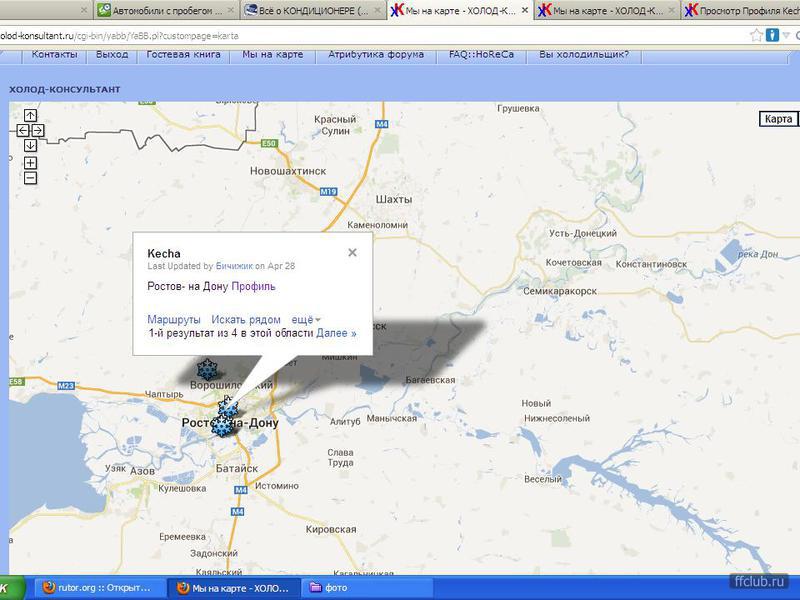Image resolution: width=800 pixels, height=600 pixels.
Task: Click the Азов city label
Action: click(142, 471)
